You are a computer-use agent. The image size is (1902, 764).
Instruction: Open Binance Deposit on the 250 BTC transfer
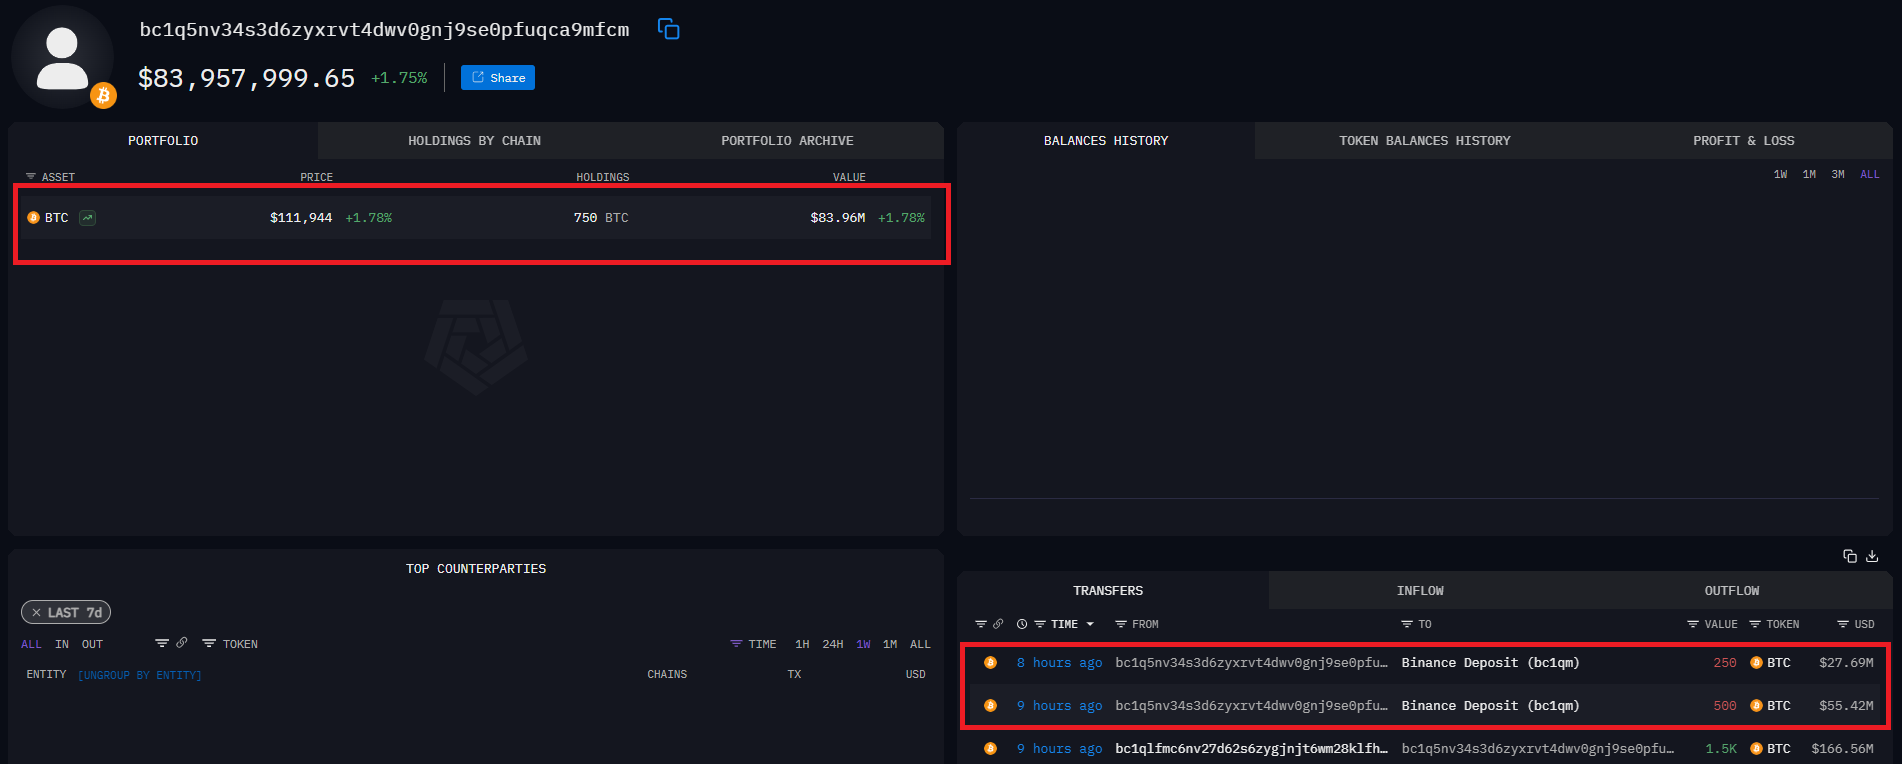pos(1490,663)
